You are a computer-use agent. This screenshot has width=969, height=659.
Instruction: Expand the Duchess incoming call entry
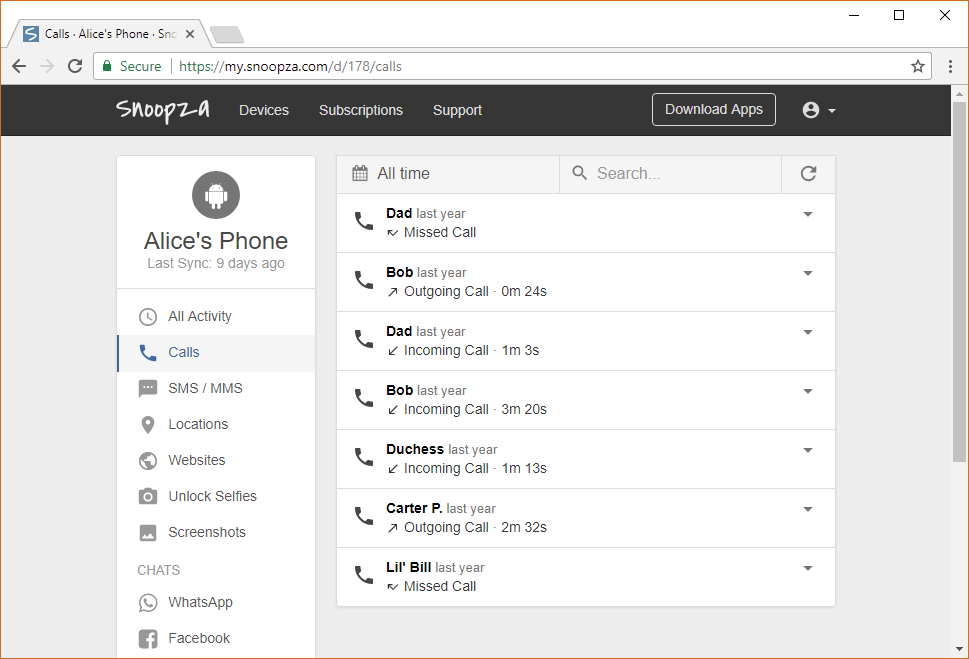(808, 450)
